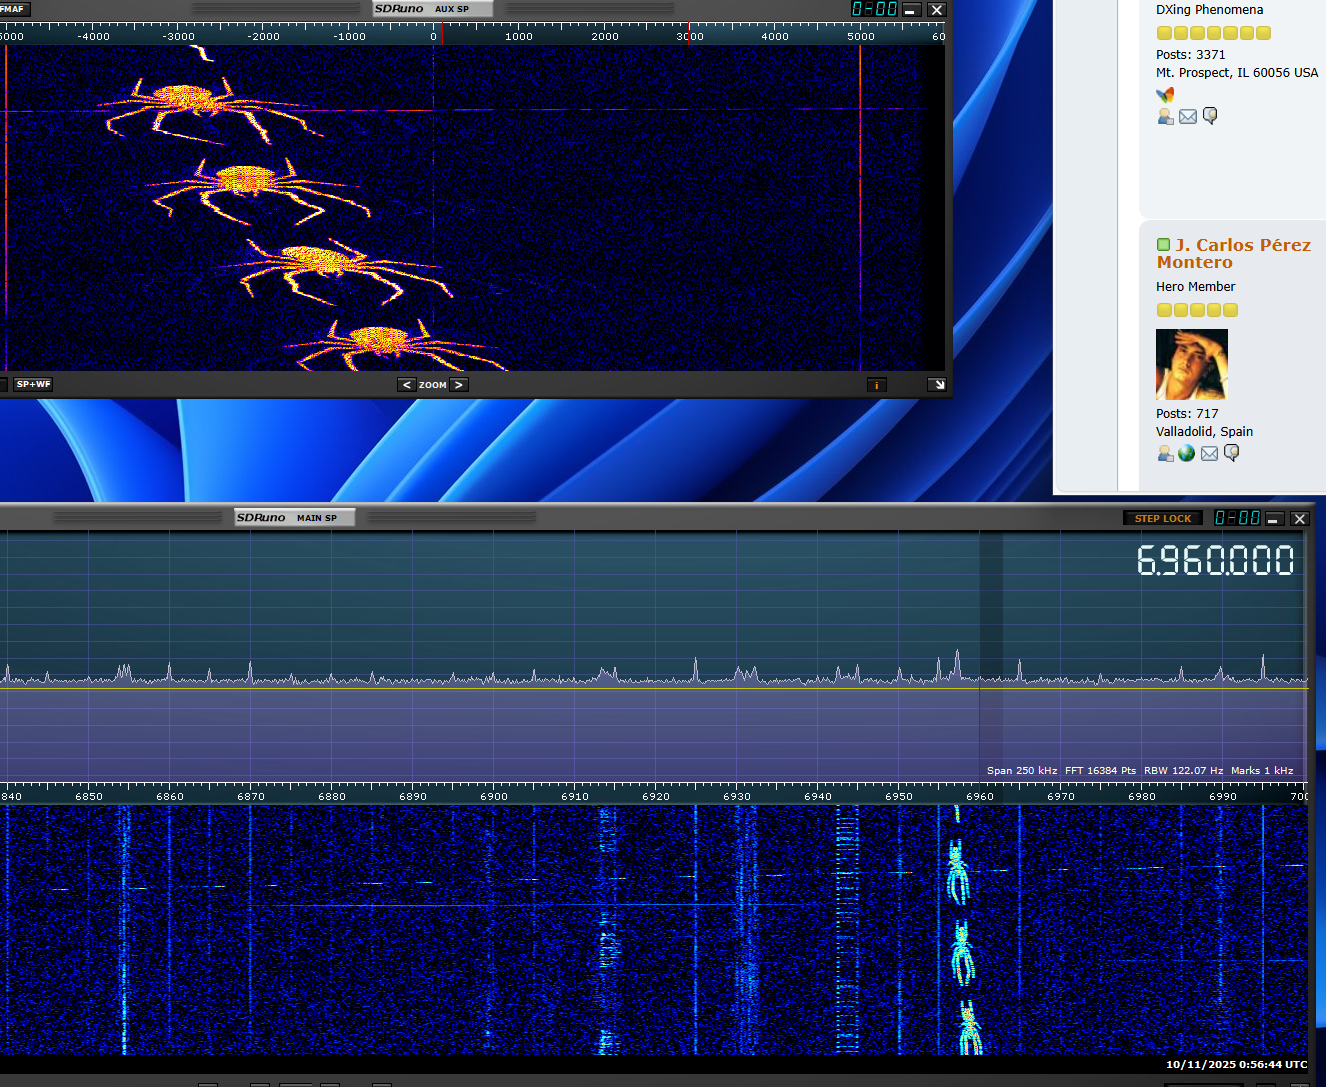
Task: Toggle STEP LOCK in MAIN SP window
Action: point(1163,518)
